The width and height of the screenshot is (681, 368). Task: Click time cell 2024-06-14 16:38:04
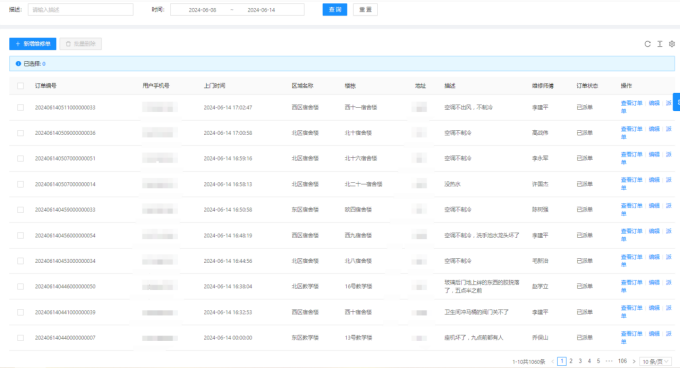pyautogui.click(x=228, y=287)
